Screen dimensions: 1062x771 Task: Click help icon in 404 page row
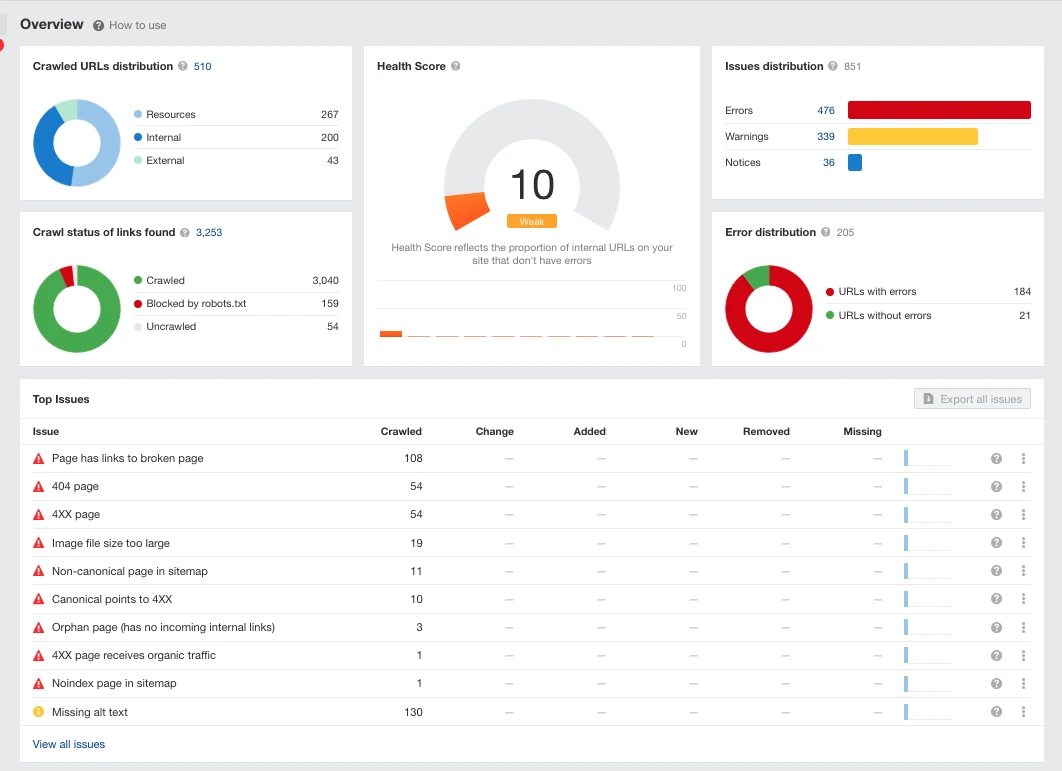click(x=996, y=487)
